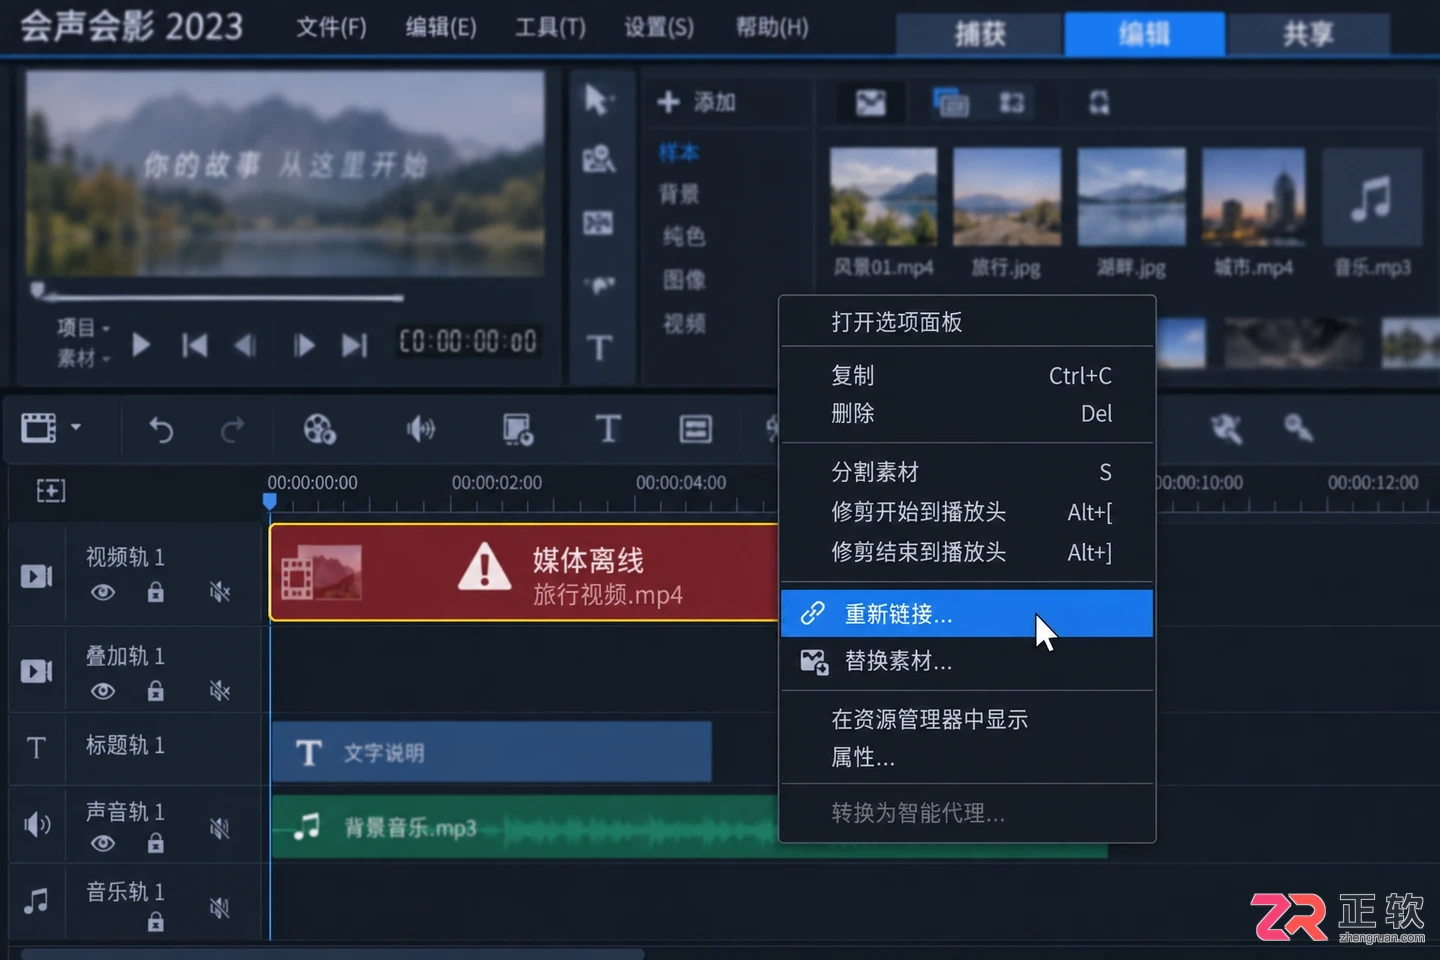This screenshot has width=1440, height=960.
Task: Click the Undo arrow
Action: click(161, 430)
